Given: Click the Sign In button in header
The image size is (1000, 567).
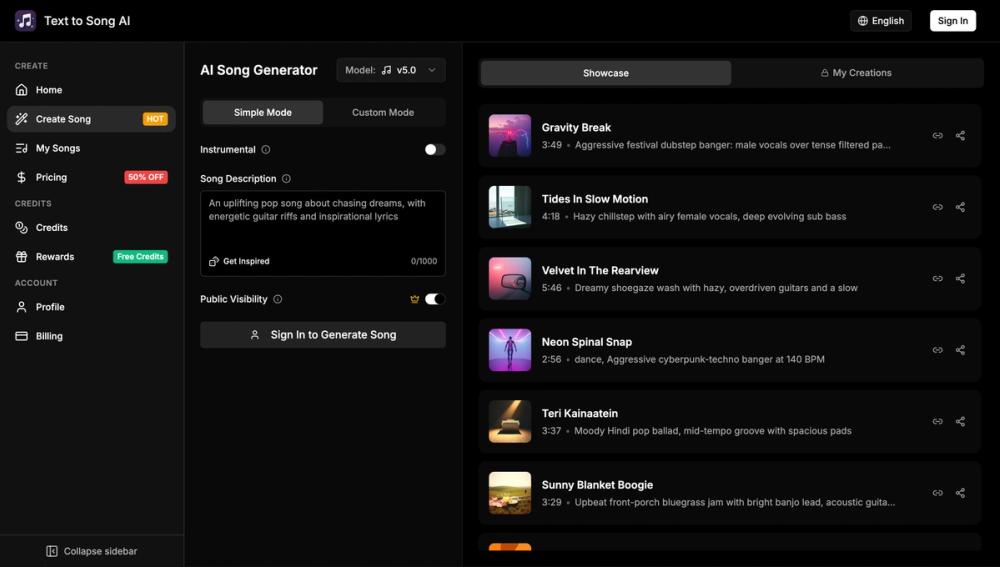Looking at the screenshot, I should [x=953, y=20].
